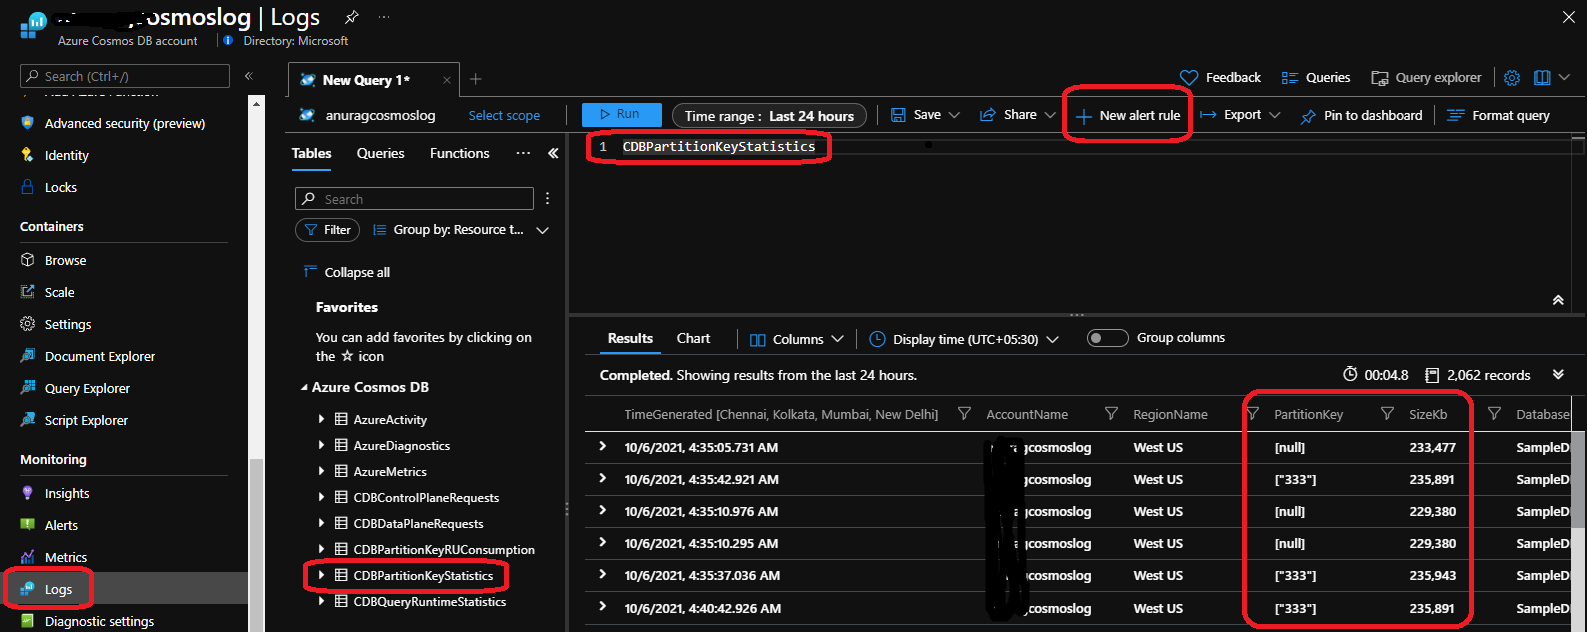Create a New alert rule

1128,115
